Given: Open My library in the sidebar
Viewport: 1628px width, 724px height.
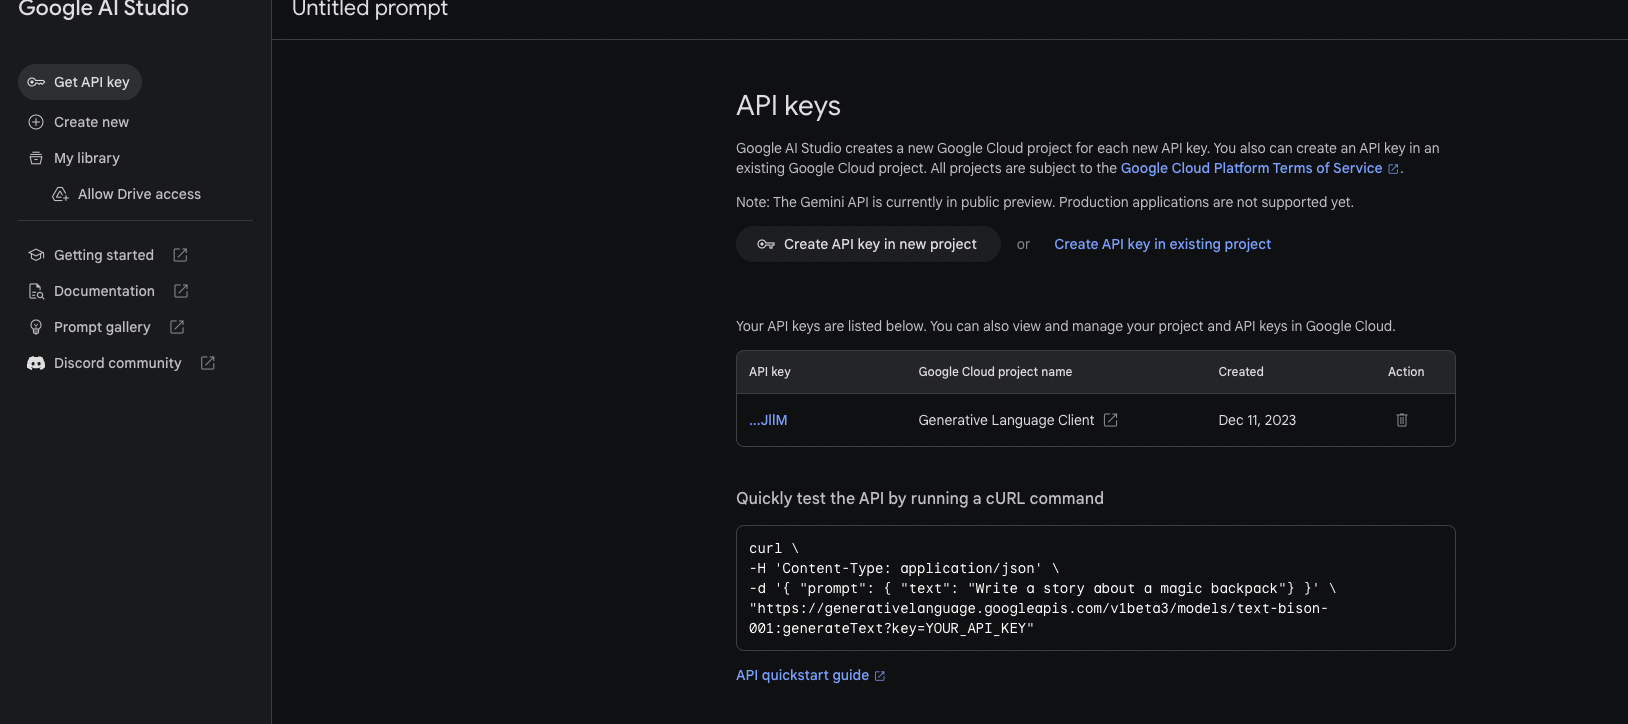Looking at the screenshot, I should tap(87, 158).
